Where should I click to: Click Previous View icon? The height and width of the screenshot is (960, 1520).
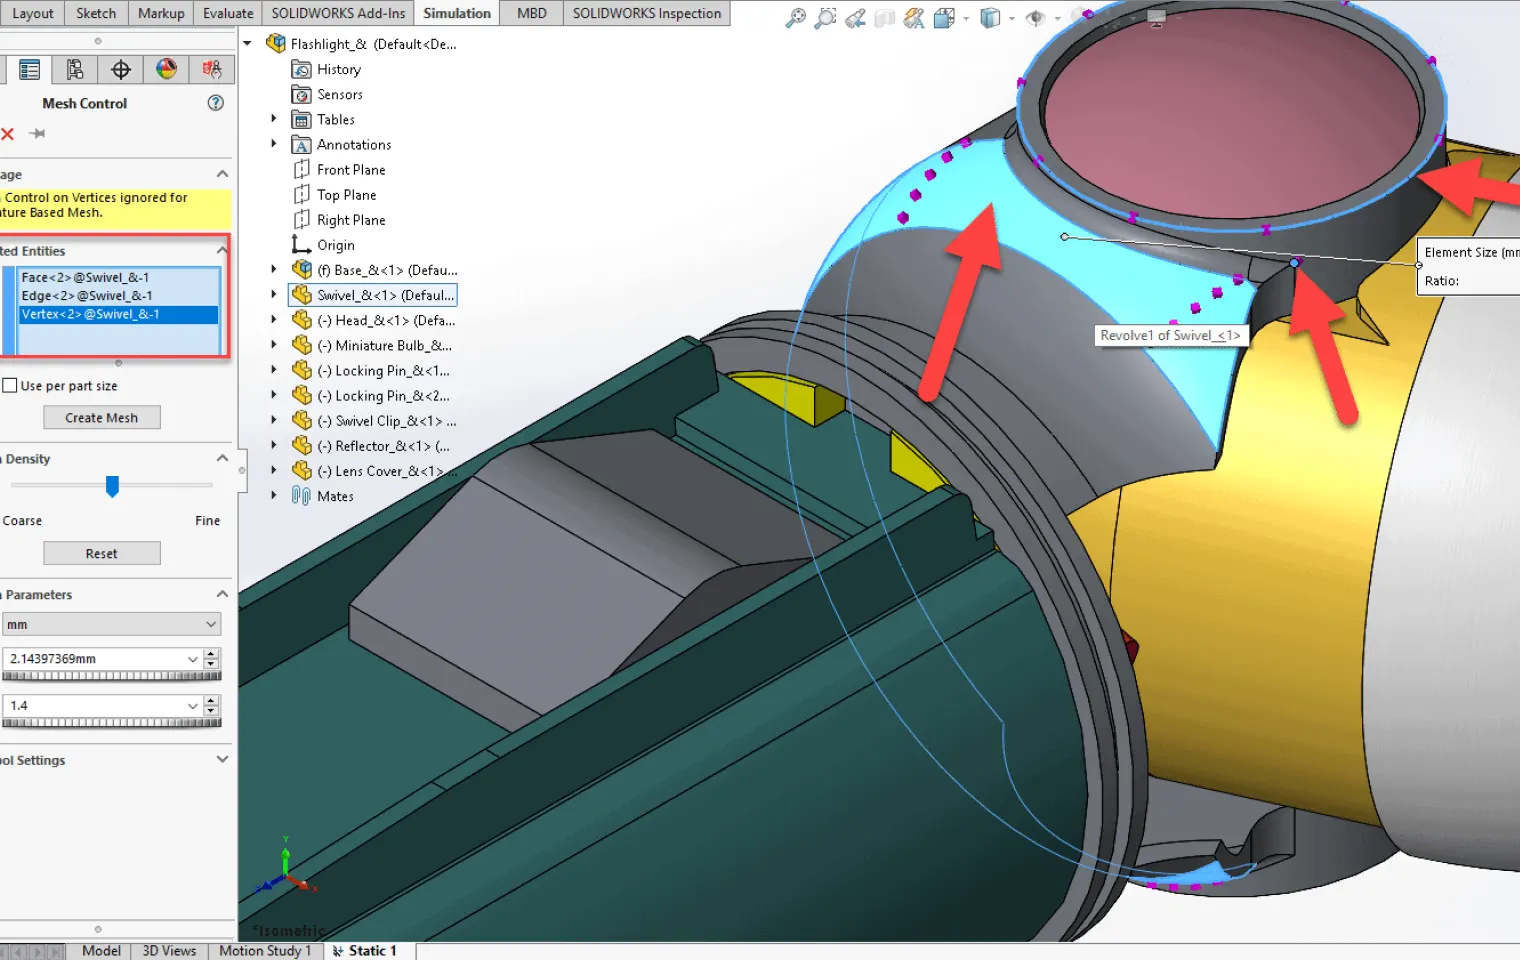[x=855, y=18]
